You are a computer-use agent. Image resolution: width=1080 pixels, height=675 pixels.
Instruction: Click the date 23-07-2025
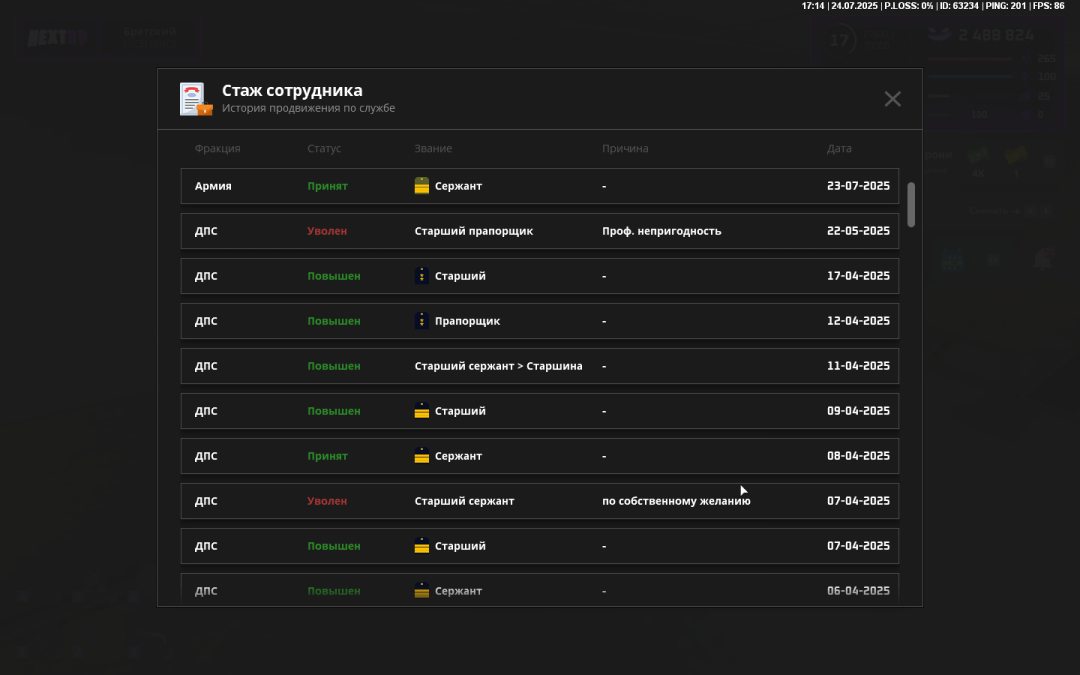tap(858, 186)
